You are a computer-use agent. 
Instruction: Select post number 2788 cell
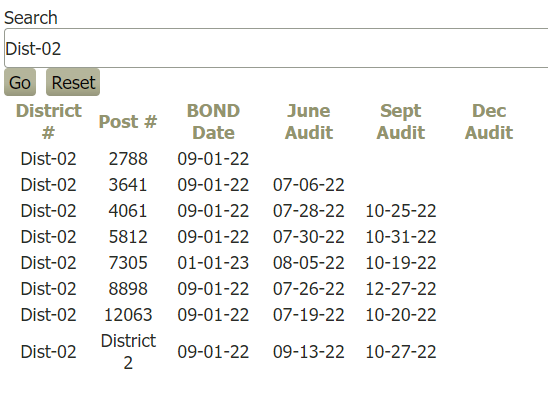(128, 159)
